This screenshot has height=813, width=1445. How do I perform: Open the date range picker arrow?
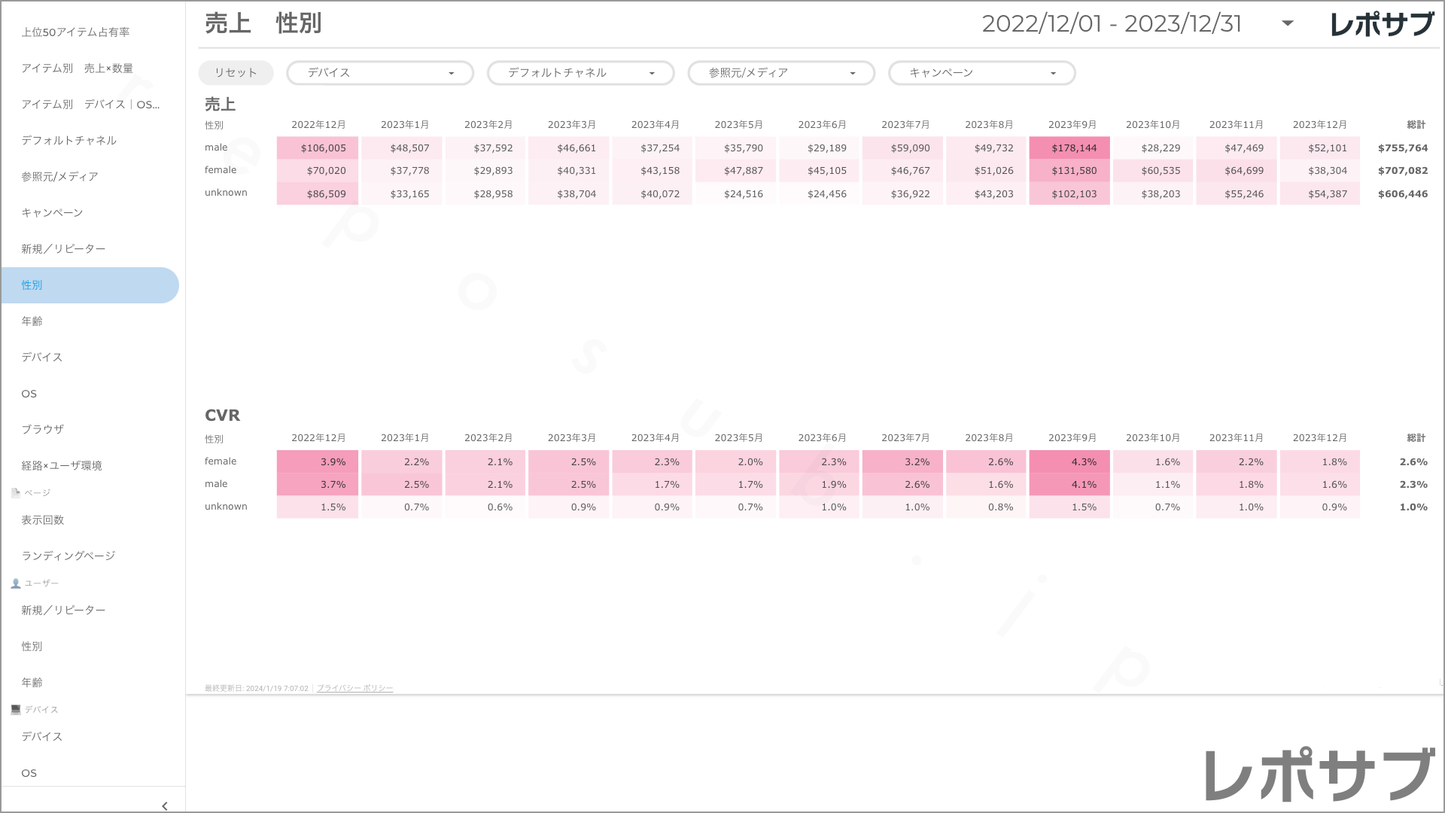[1287, 23]
